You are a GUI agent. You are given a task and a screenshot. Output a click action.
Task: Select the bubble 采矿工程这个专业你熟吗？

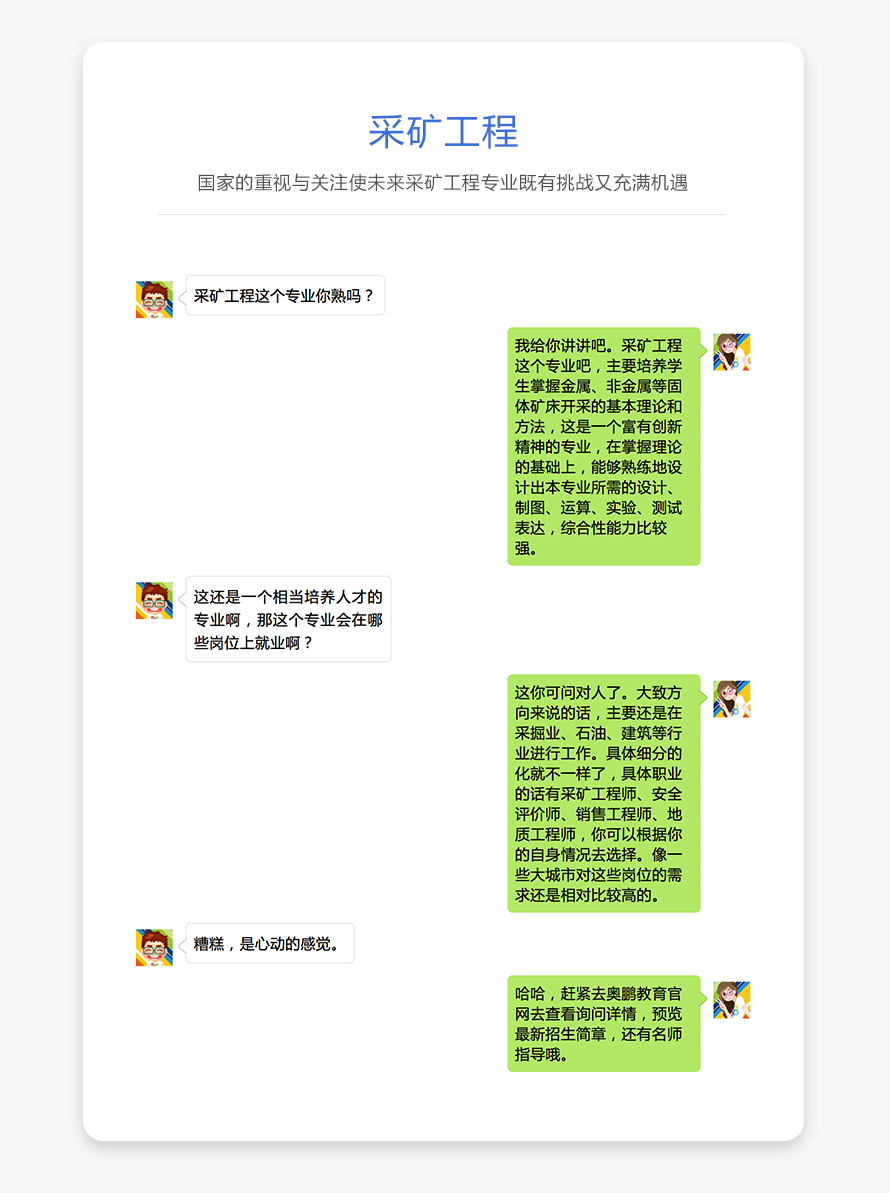click(x=285, y=295)
